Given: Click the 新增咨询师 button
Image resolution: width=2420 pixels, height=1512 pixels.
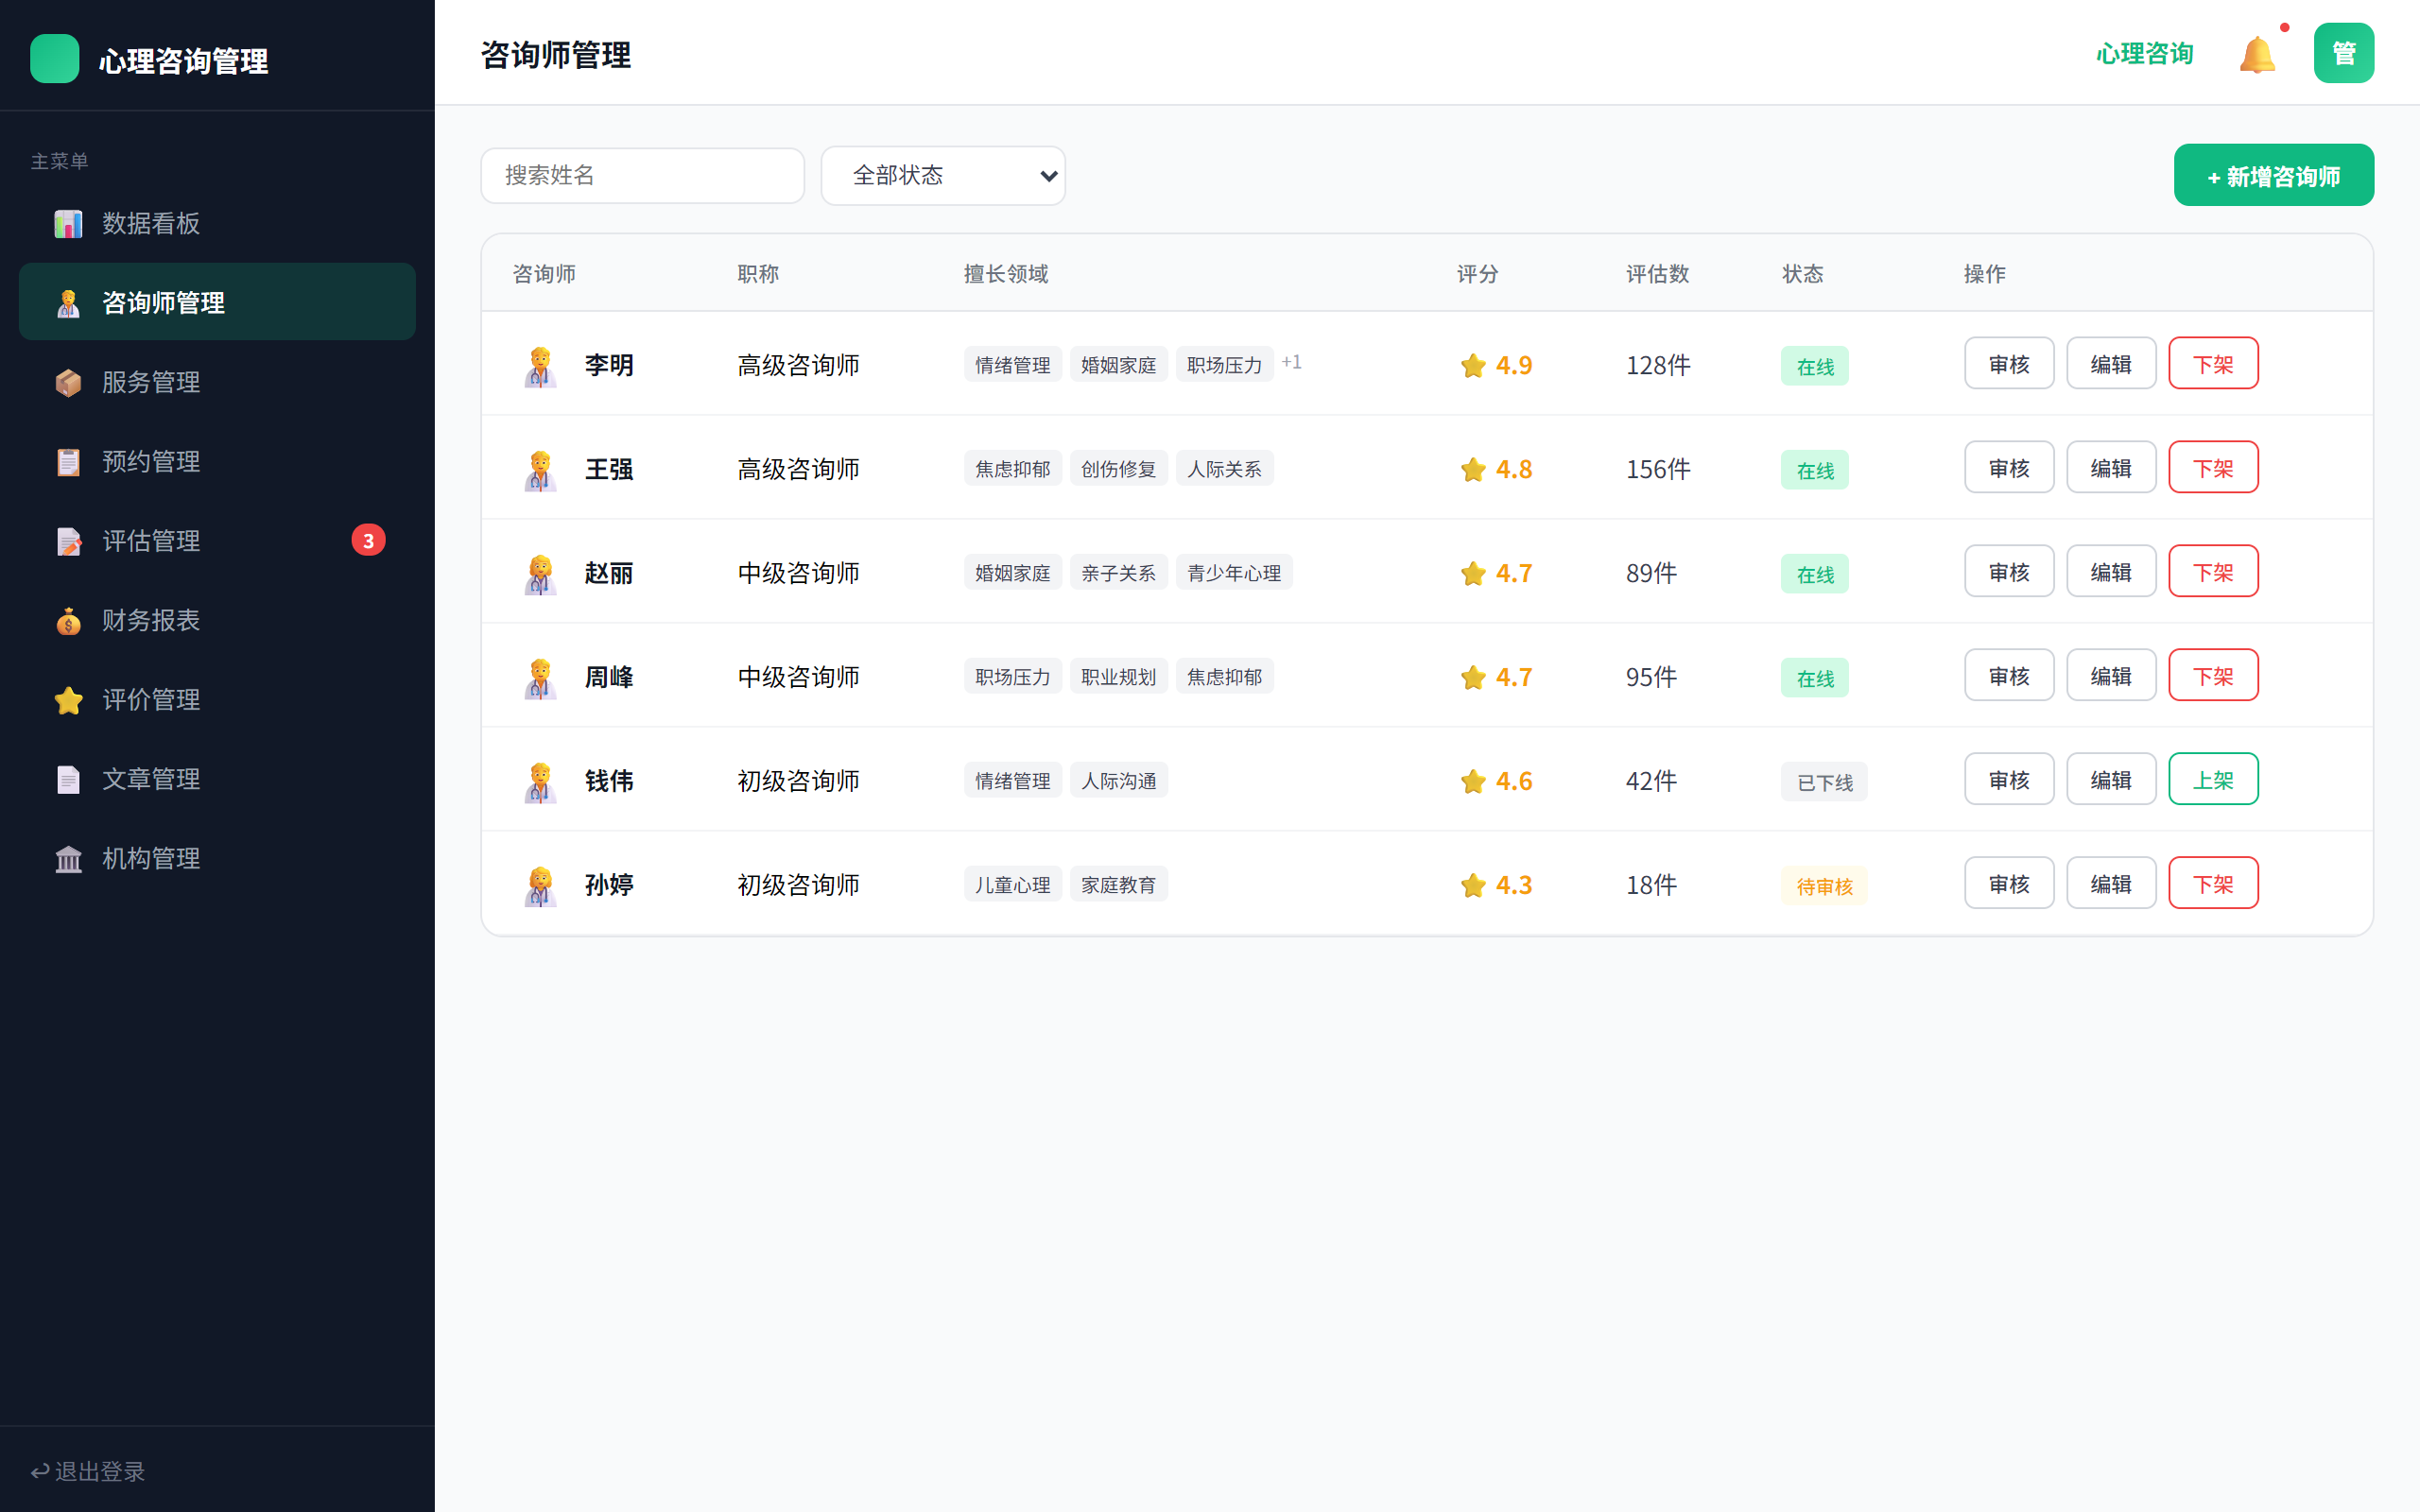Looking at the screenshot, I should (x=2273, y=176).
